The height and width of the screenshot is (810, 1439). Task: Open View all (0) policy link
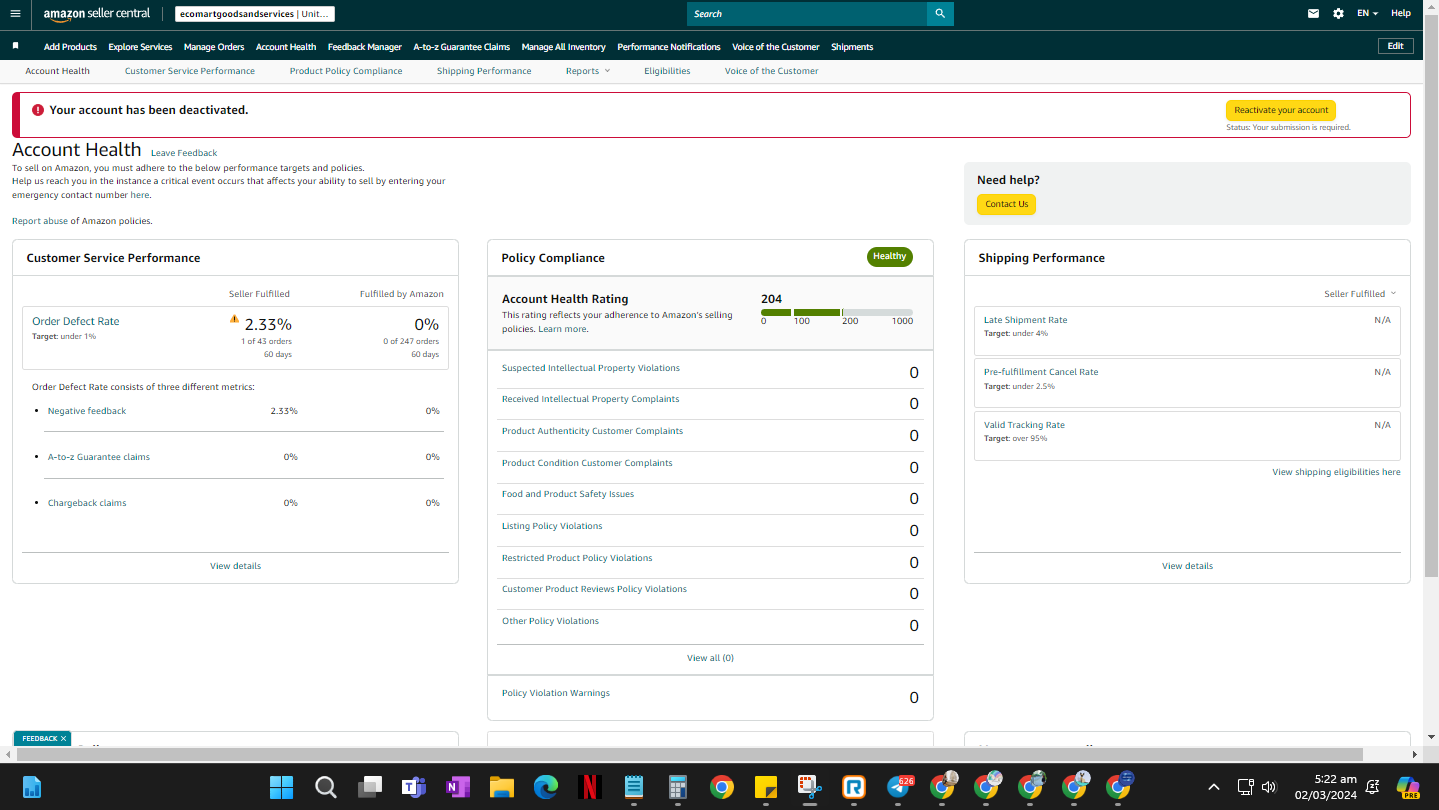[x=710, y=658]
